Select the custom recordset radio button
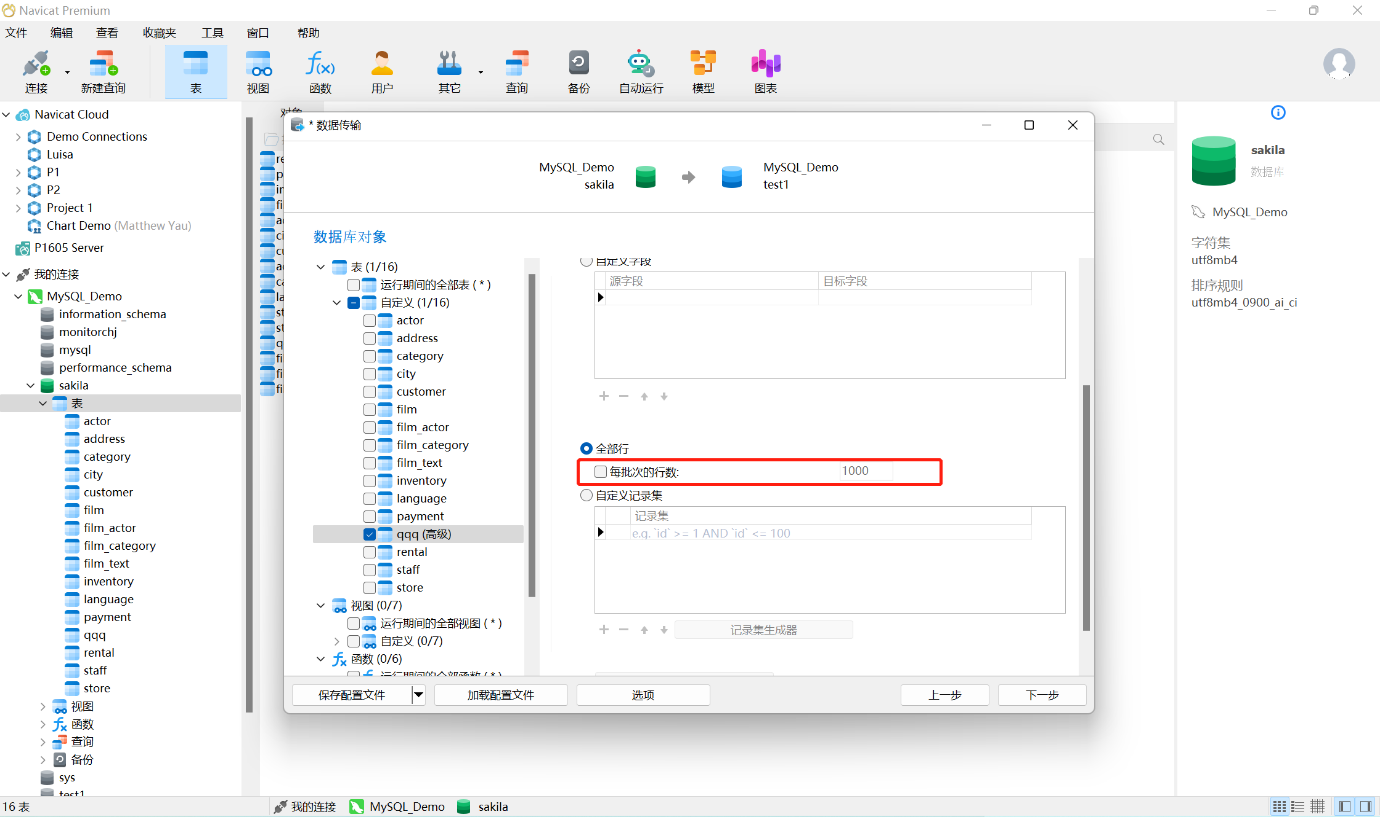This screenshot has width=1380, height=817. coord(587,495)
